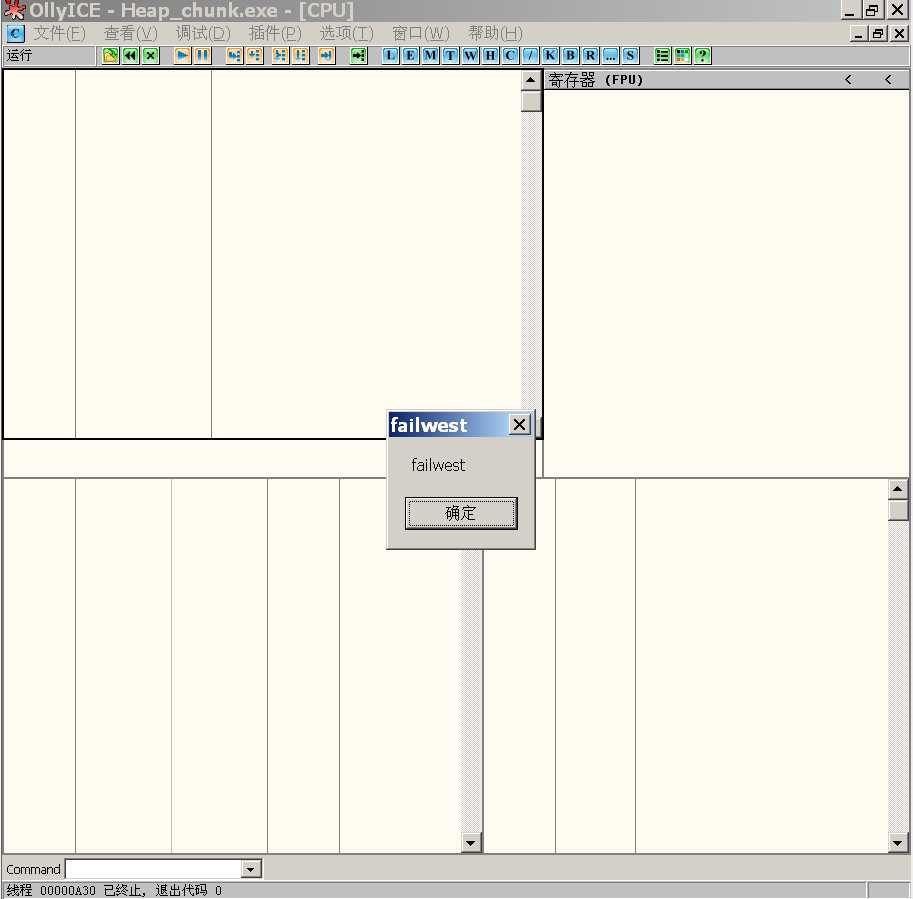Open the Breakpoints window via B button
Screen dimensions: 913x899
(570, 56)
